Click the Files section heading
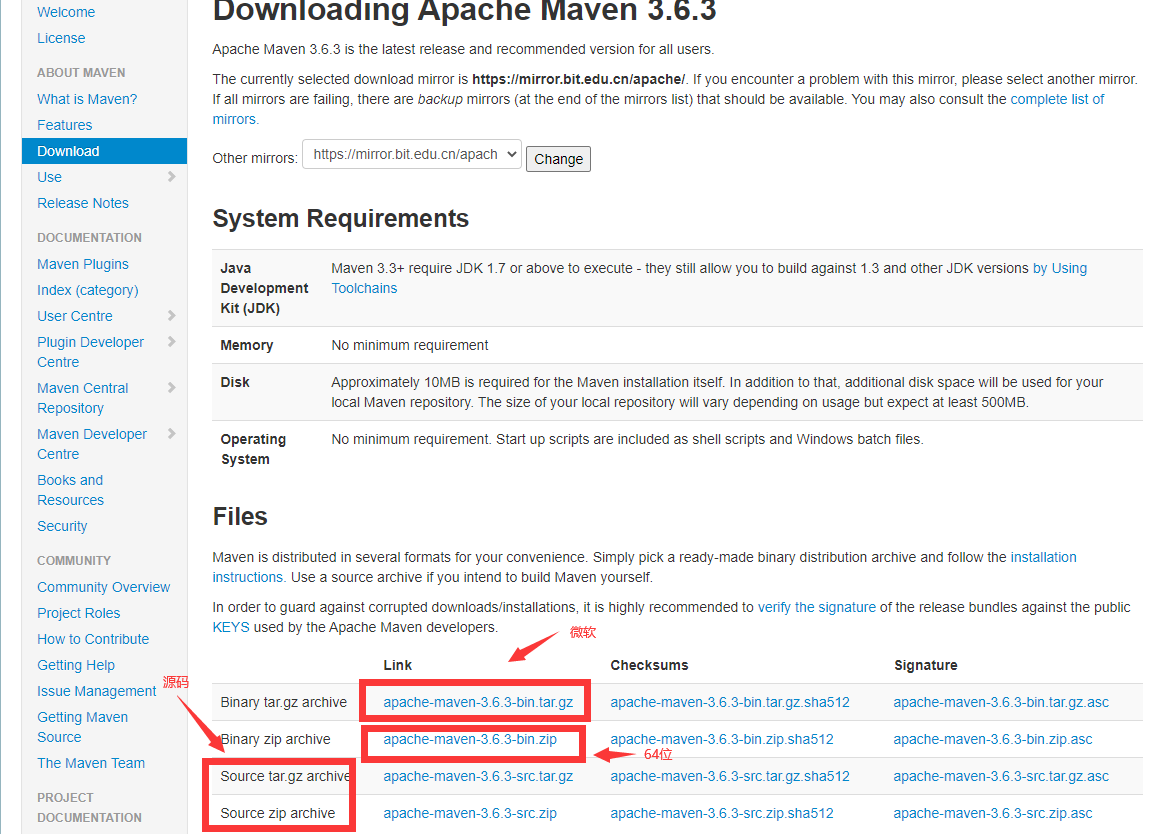The height and width of the screenshot is (834, 1155). [x=239, y=516]
